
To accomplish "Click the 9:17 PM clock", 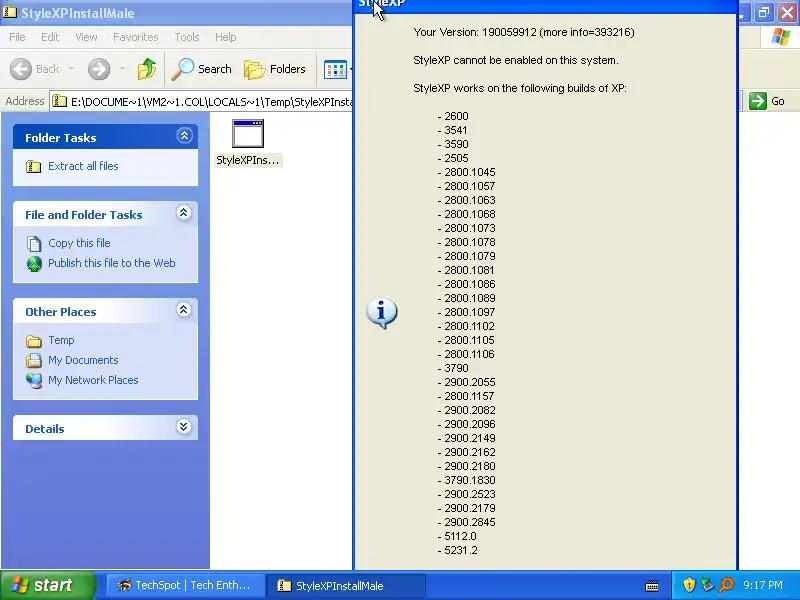I will 763,585.
